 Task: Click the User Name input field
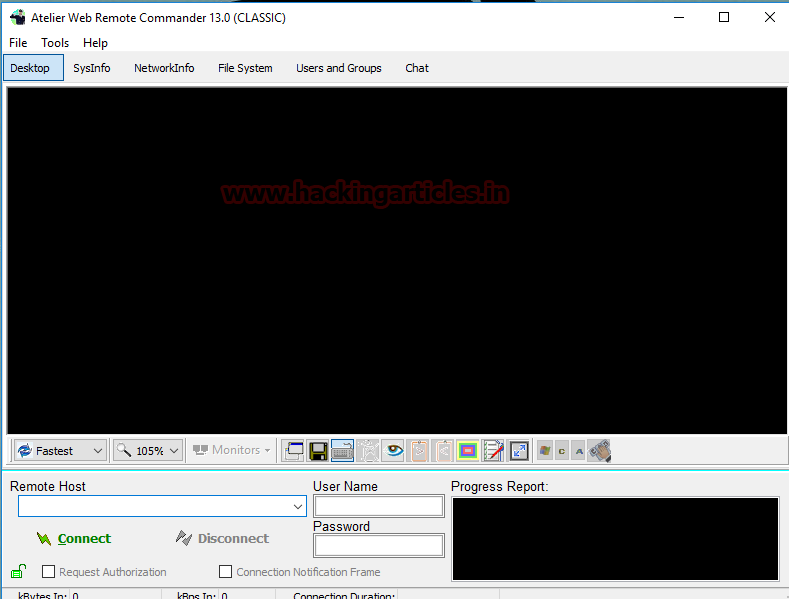(x=378, y=506)
